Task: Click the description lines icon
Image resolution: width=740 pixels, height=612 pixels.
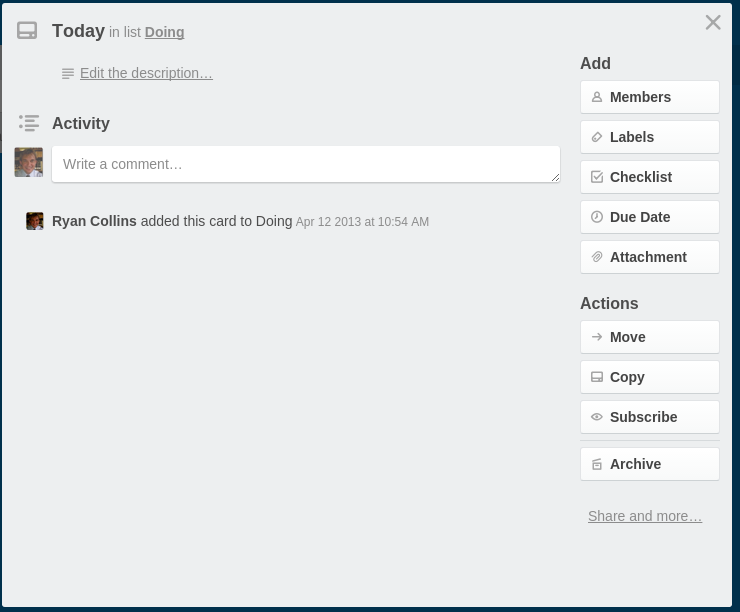Action: 68,74
